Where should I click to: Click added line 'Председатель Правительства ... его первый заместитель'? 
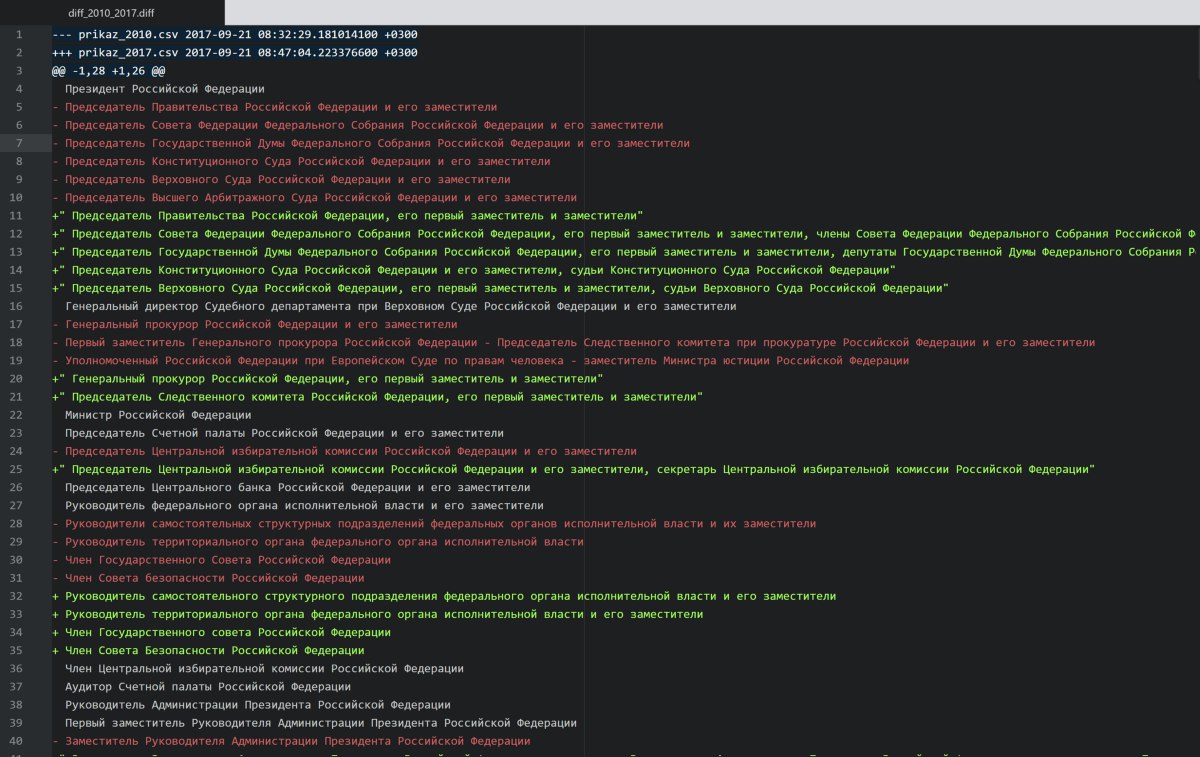pyautogui.click(x=347, y=216)
